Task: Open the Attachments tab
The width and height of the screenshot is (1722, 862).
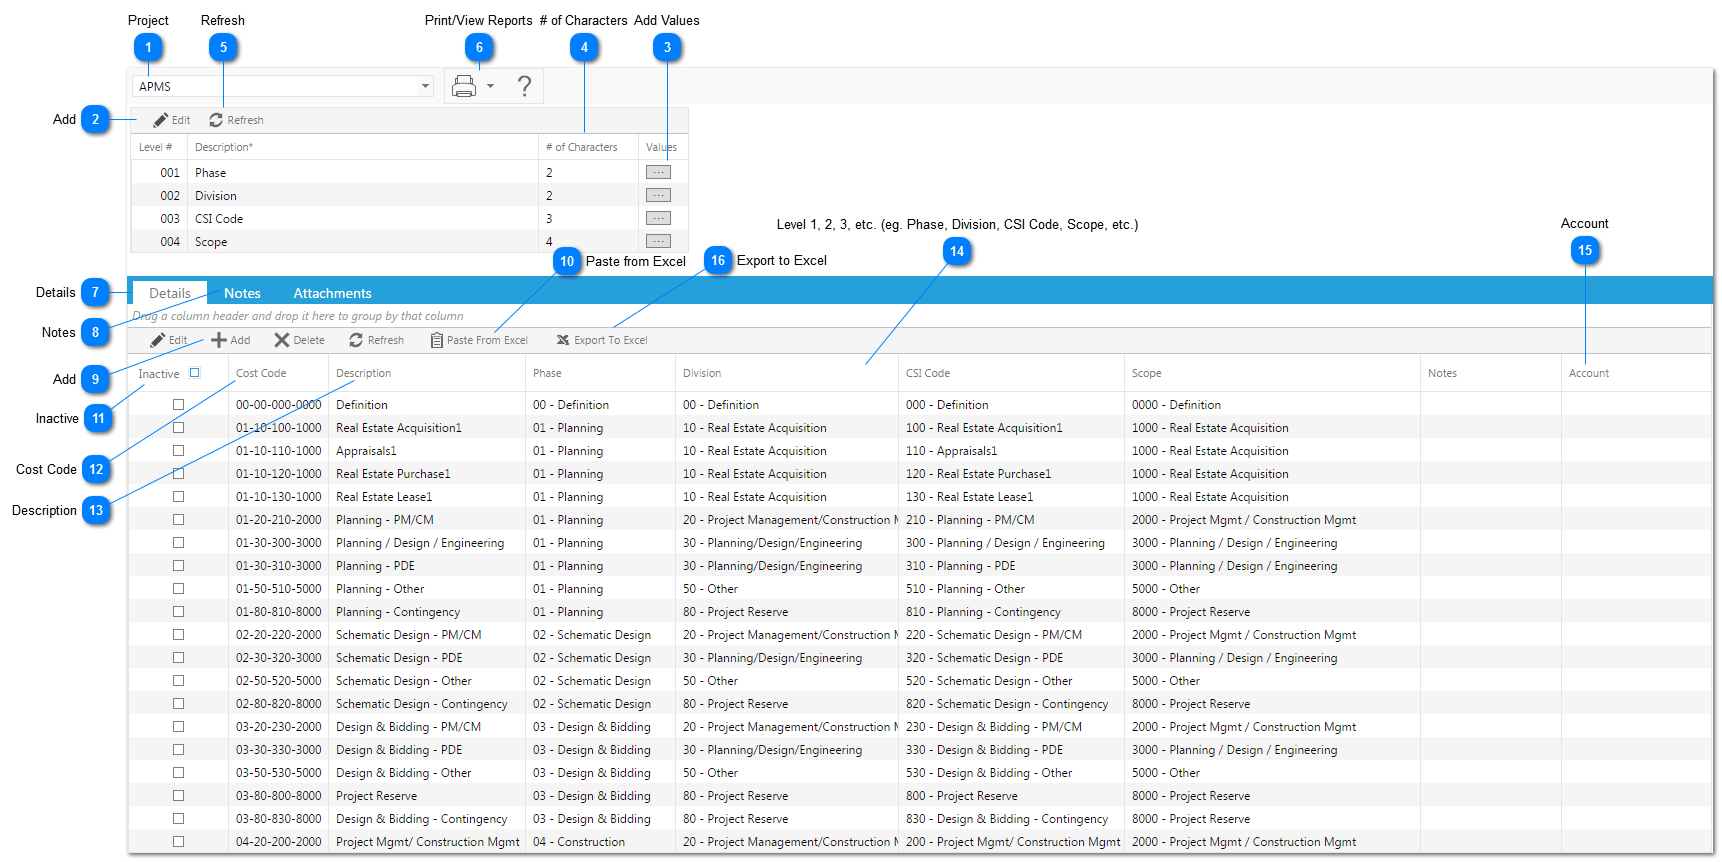Action: (x=332, y=293)
